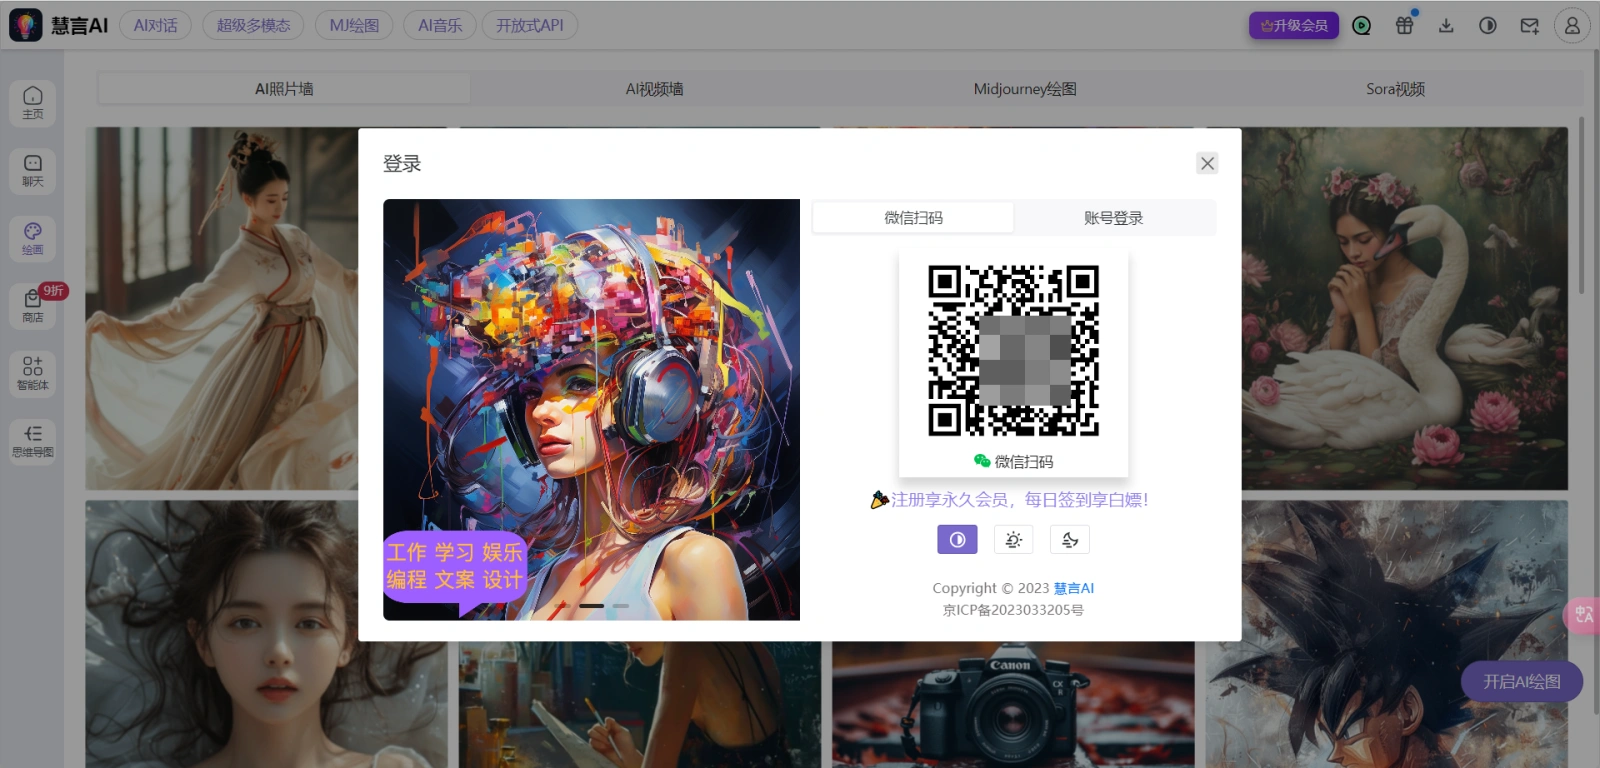Click the 京ICP备2023033205号 text

(x=1013, y=610)
